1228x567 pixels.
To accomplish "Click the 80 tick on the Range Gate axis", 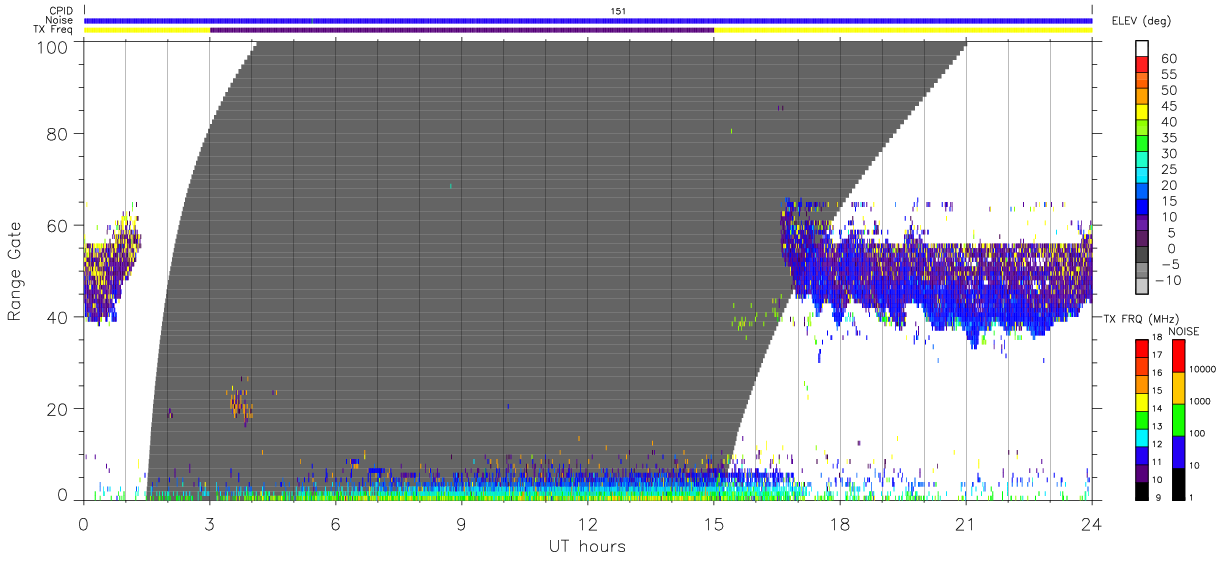I will [x=57, y=133].
